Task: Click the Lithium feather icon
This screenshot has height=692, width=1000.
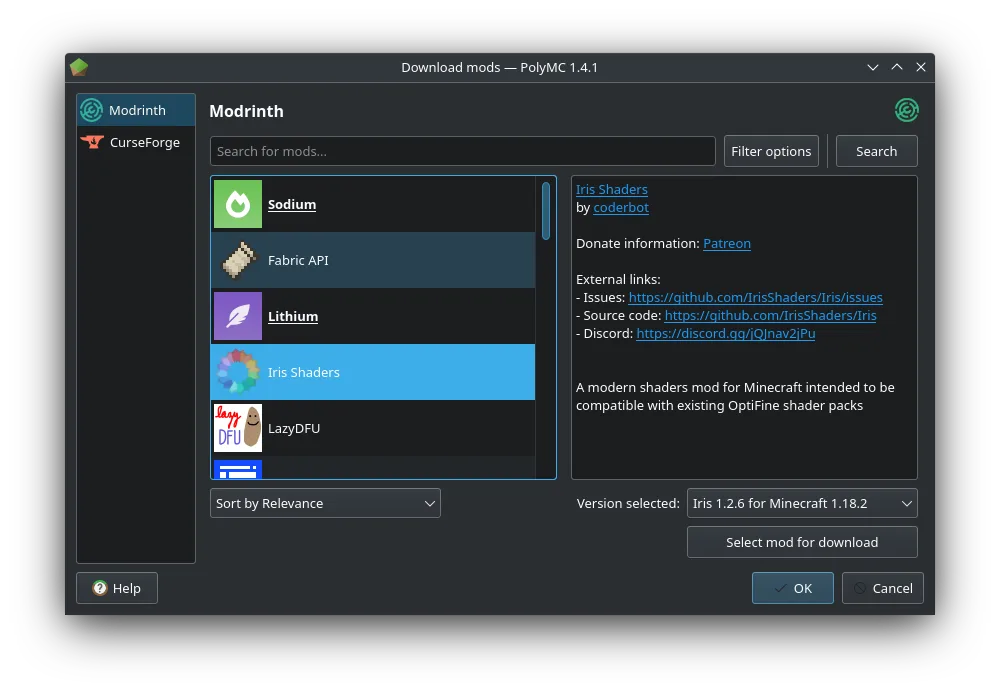Action: click(x=238, y=316)
